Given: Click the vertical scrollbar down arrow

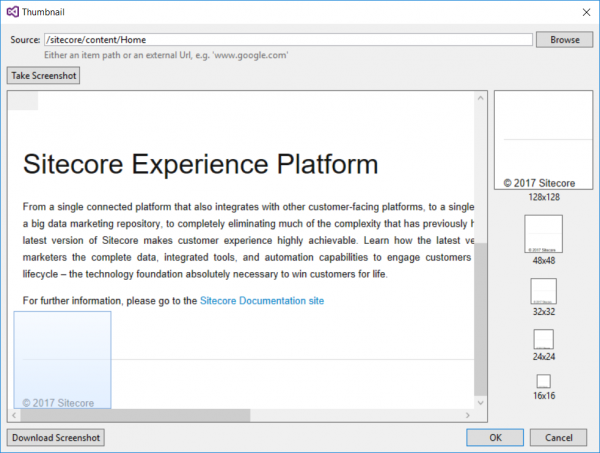Looking at the screenshot, I should point(481,402).
